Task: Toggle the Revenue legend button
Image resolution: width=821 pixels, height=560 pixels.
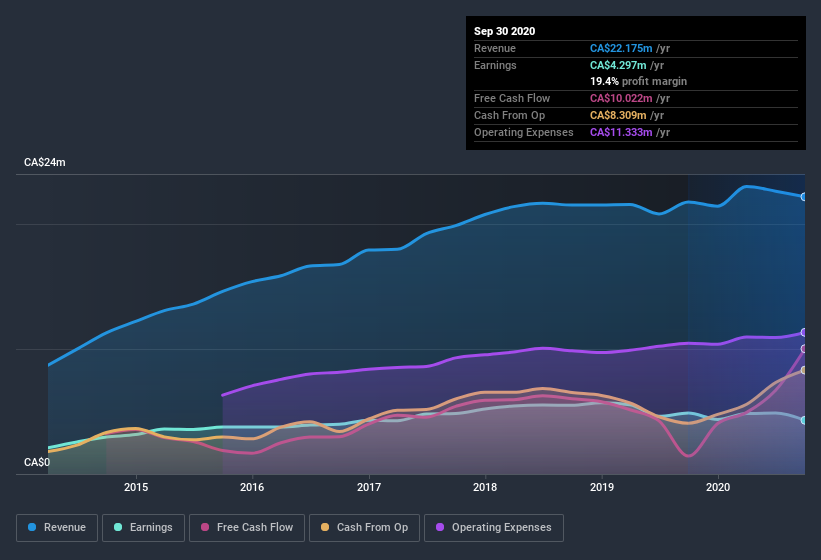Action: click(58, 527)
